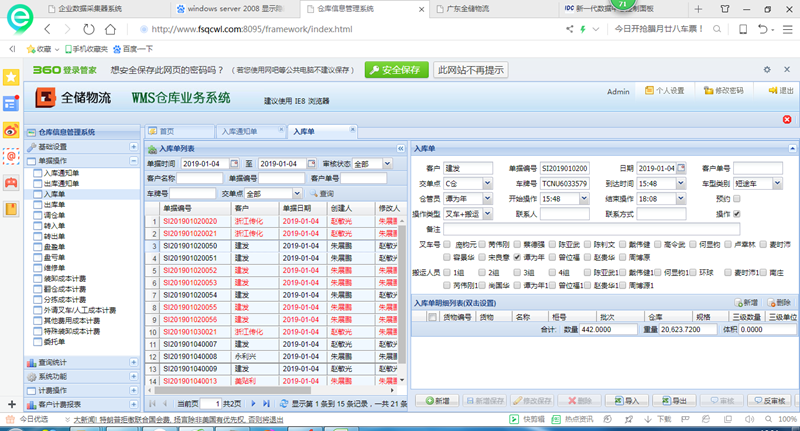
Task: Toggle the 预约 checkbox
Action: (x=736, y=198)
